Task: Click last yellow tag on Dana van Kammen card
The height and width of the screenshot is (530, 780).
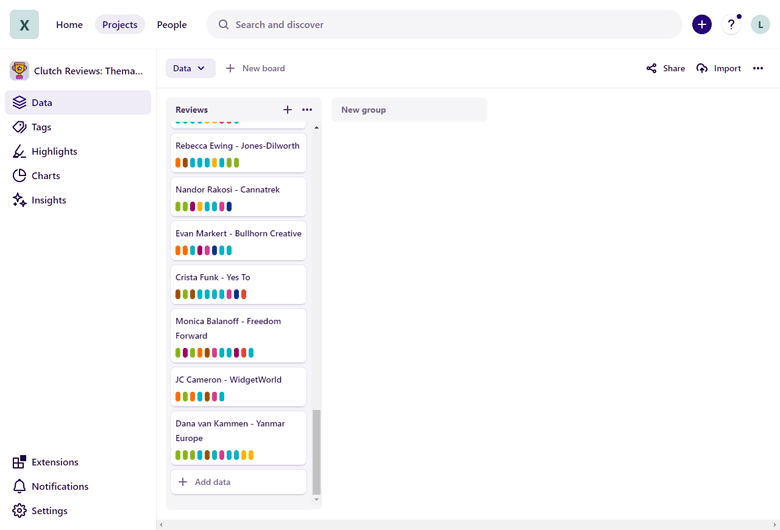Action: point(251,455)
